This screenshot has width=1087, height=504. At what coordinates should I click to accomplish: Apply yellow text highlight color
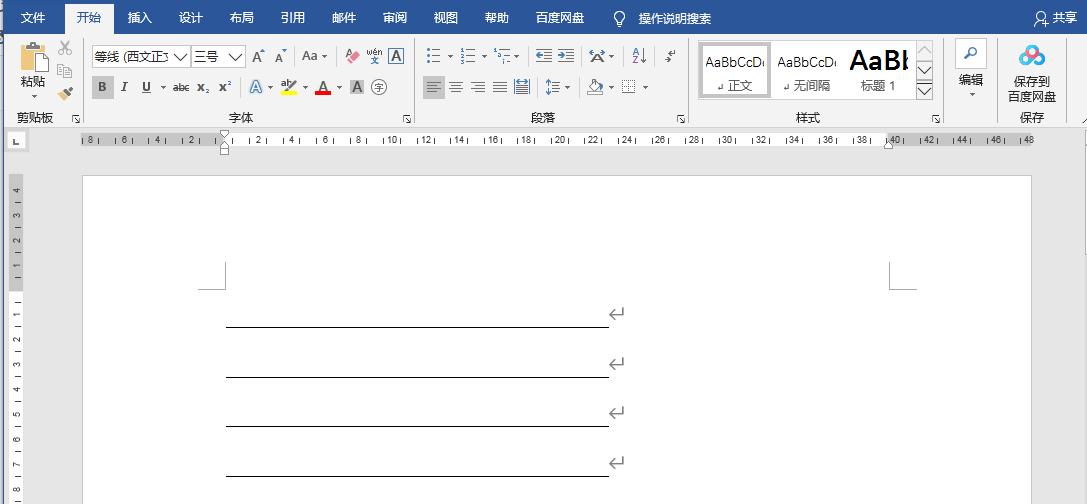coord(289,87)
